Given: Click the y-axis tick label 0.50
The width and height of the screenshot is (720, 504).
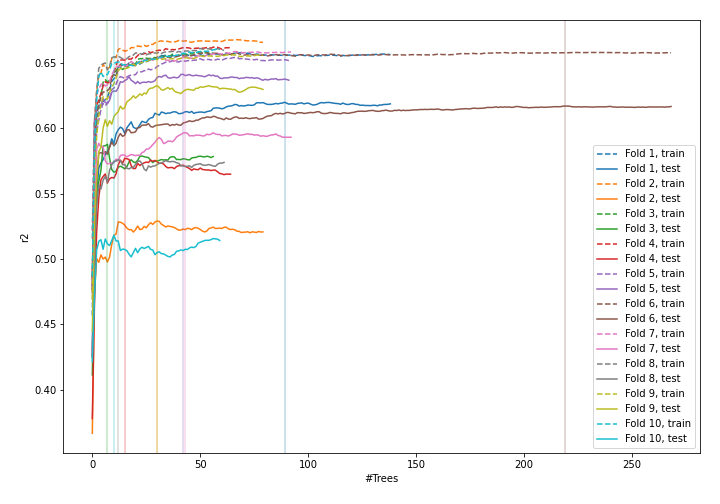Looking at the screenshot, I should point(45,259).
